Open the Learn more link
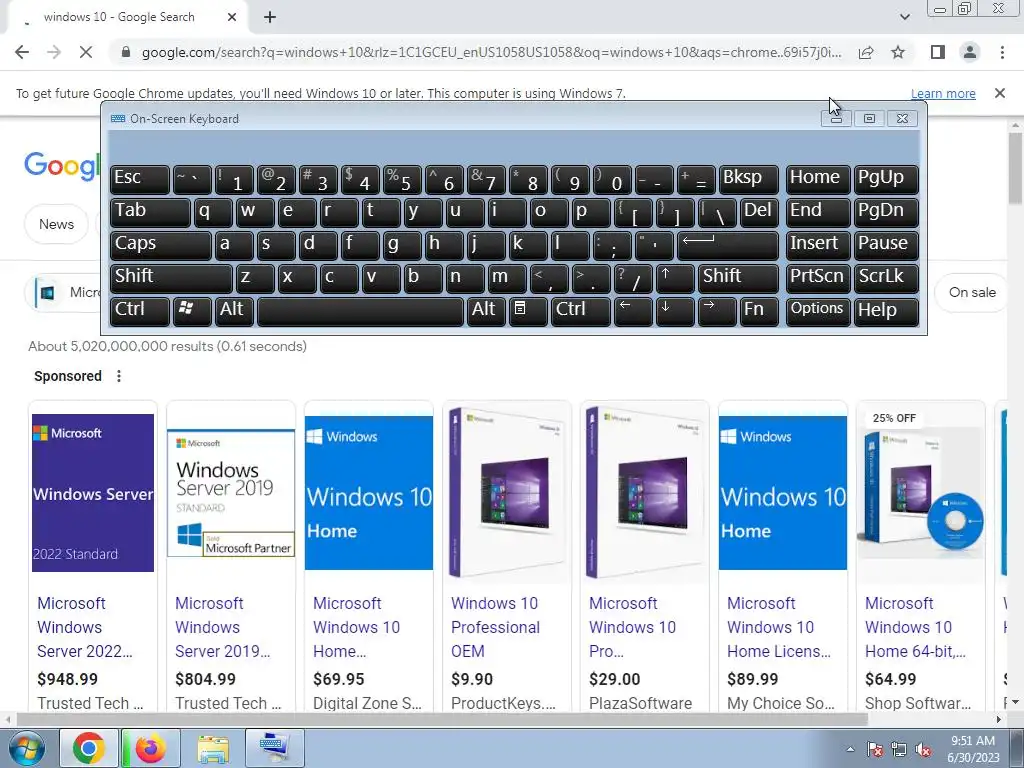This screenshot has height=768, width=1024. 943,93
